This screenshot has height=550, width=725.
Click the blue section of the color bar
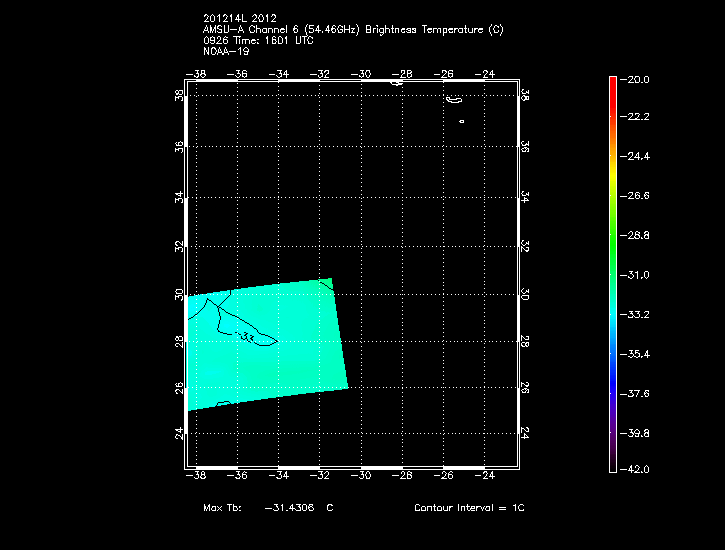612,375
